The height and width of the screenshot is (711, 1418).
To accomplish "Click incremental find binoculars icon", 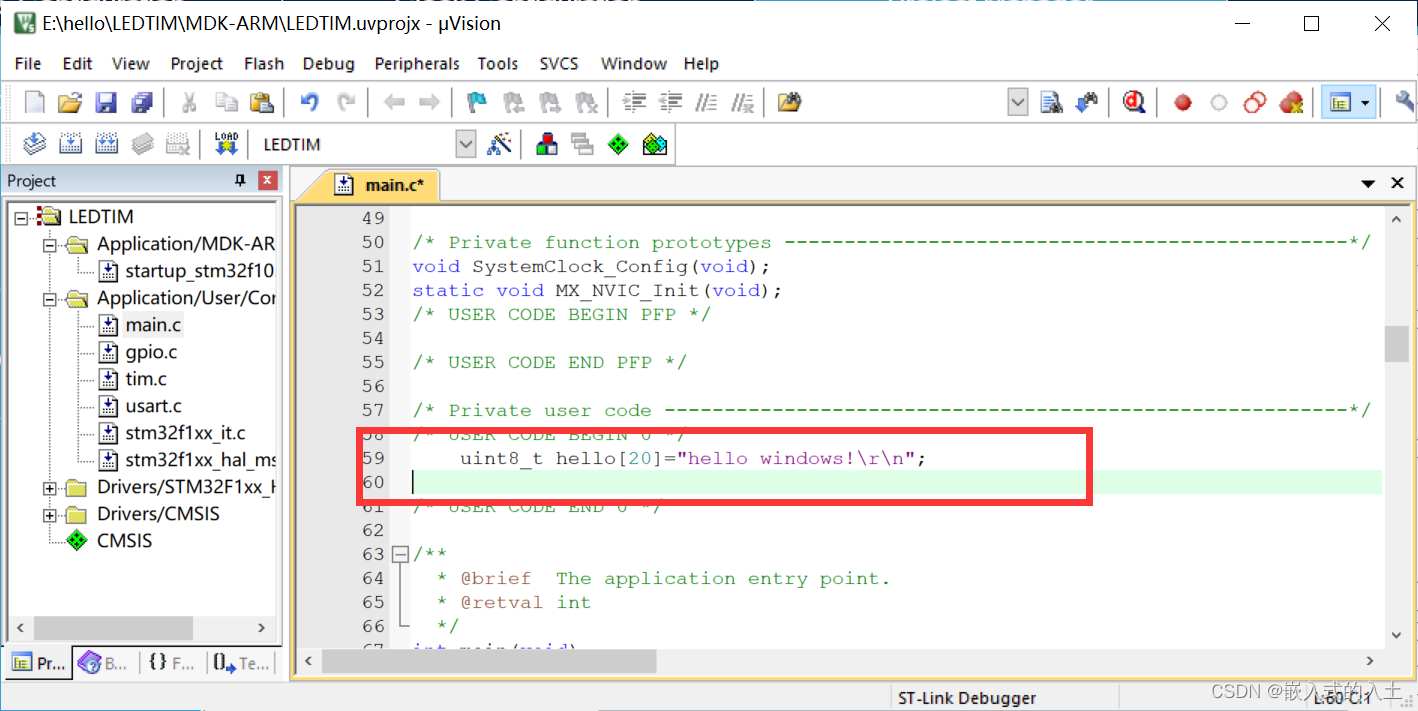I will pyautogui.click(x=1087, y=102).
